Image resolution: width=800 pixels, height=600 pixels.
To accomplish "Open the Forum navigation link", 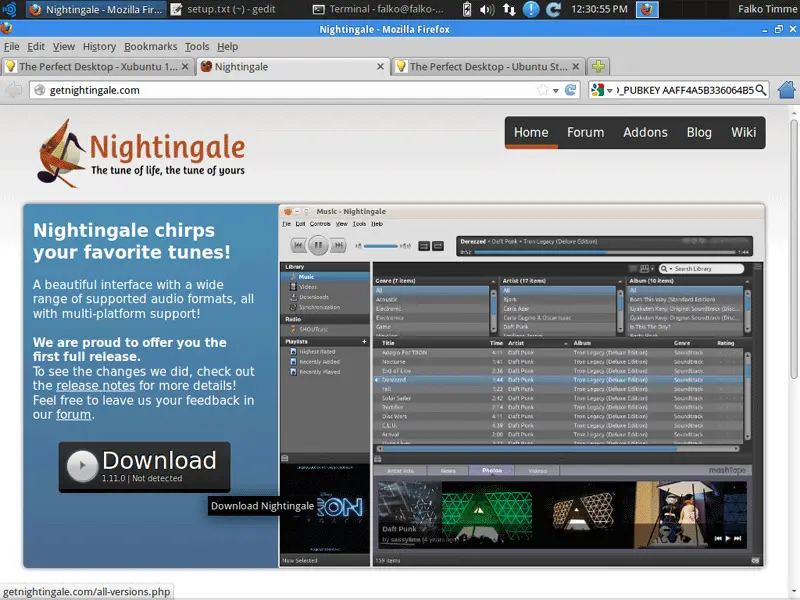I will (585, 133).
